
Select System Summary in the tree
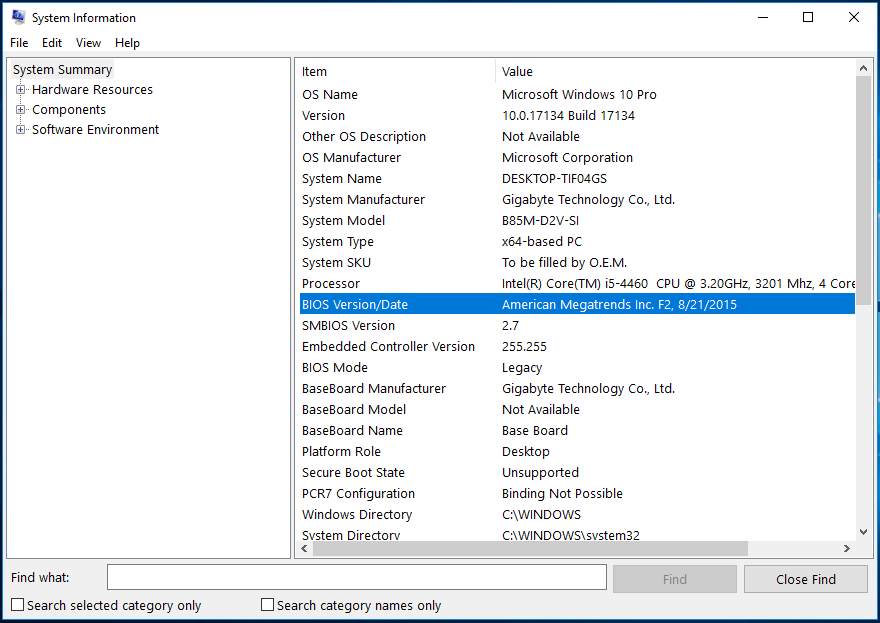[x=62, y=70]
